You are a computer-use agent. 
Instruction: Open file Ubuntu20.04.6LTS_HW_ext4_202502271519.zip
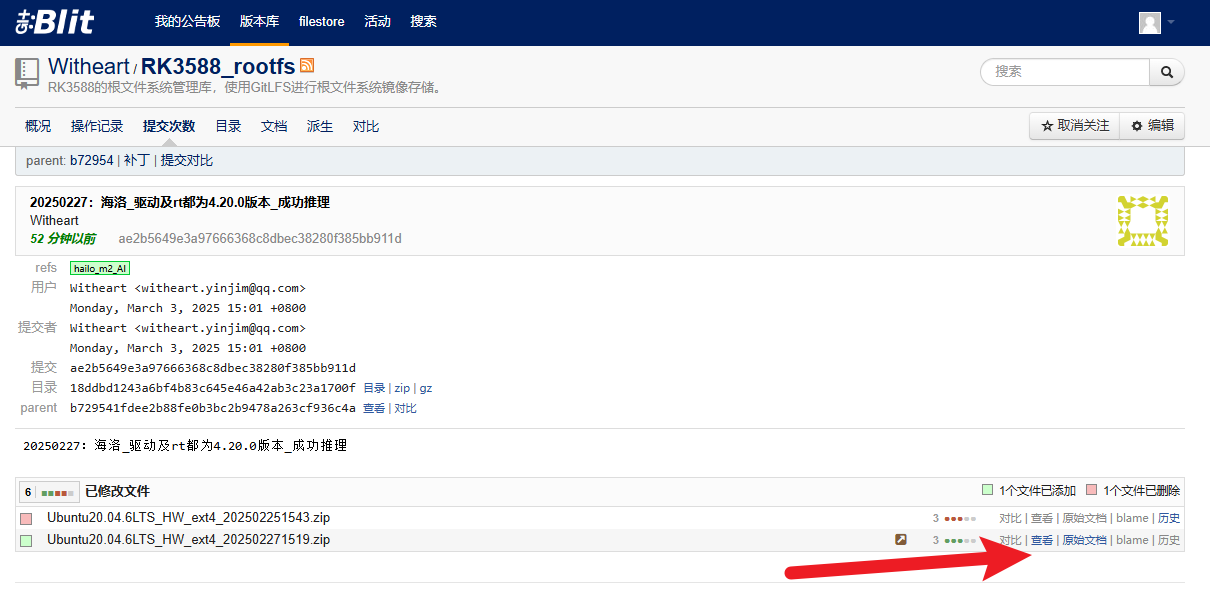pos(188,539)
